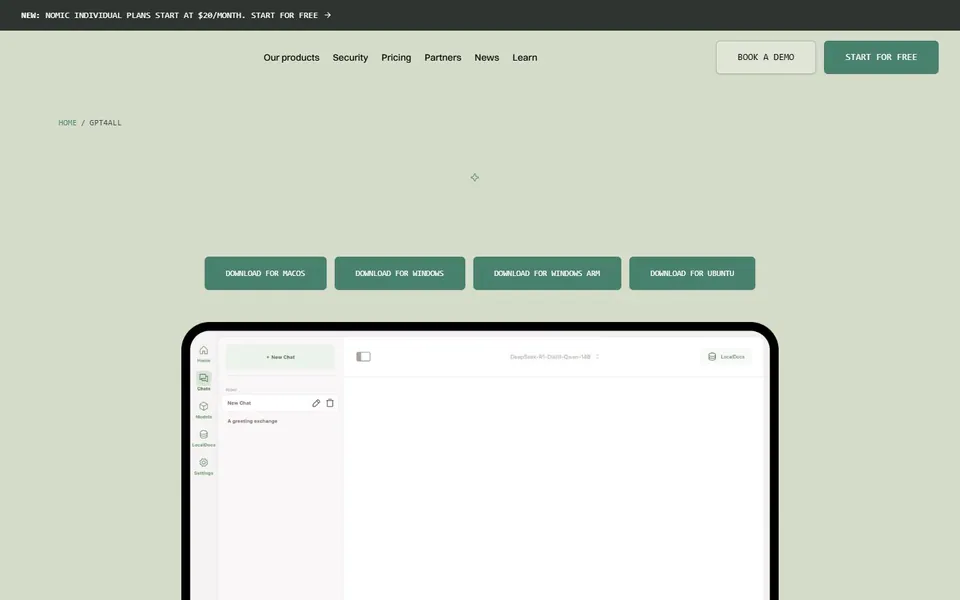Open the Settings gear icon
The image size is (960, 600).
pyautogui.click(x=203, y=463)
